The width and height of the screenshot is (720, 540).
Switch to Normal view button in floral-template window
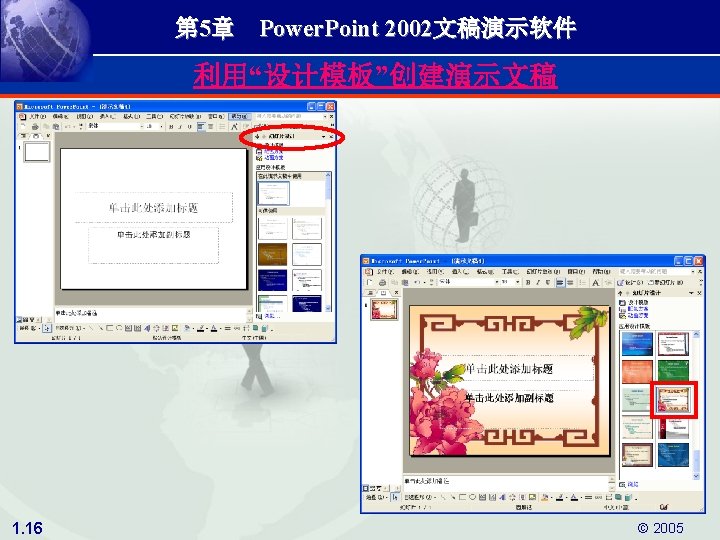(x=366, y=488)
